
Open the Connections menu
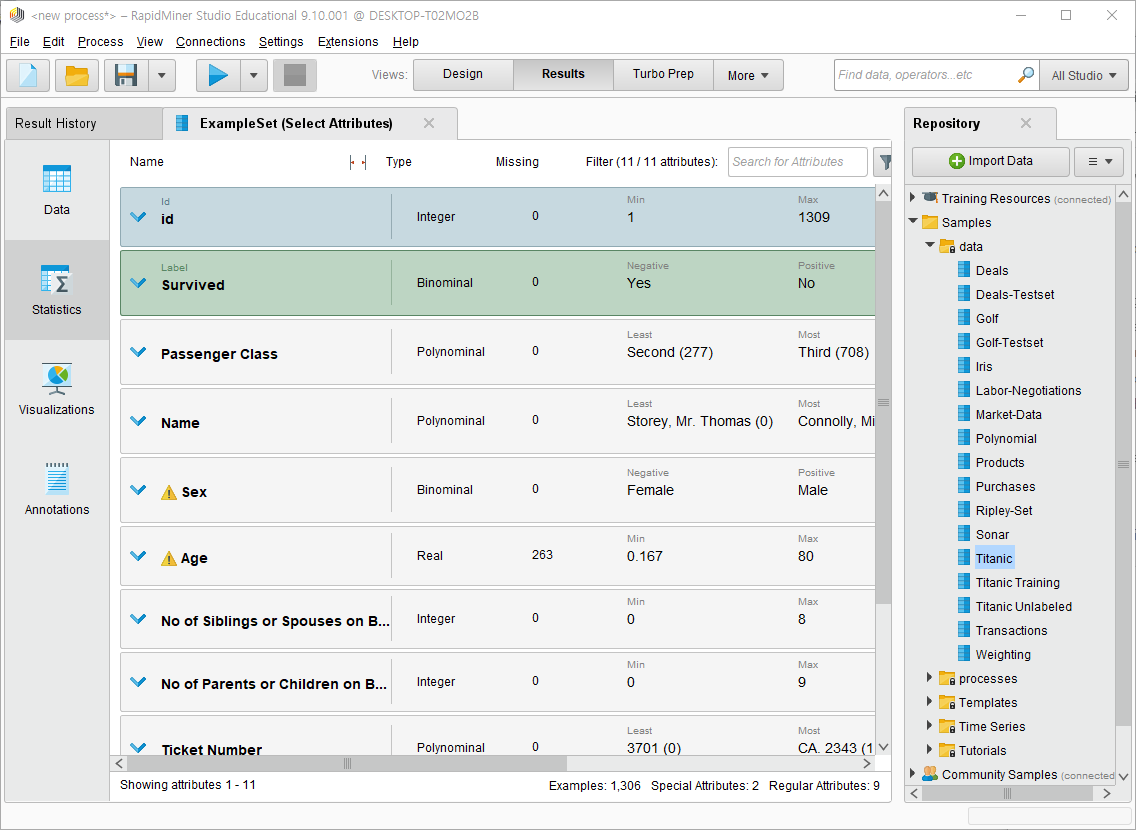(x=210, y=42)
